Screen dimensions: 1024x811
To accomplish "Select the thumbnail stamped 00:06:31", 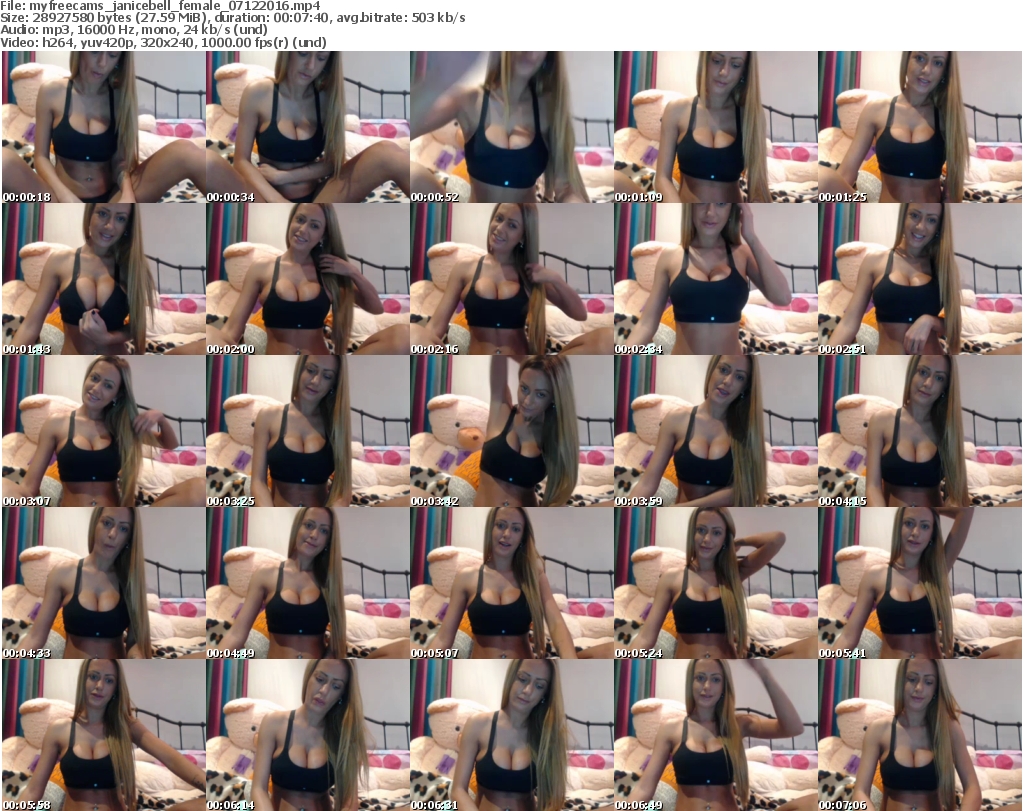I will pos(511,735).
